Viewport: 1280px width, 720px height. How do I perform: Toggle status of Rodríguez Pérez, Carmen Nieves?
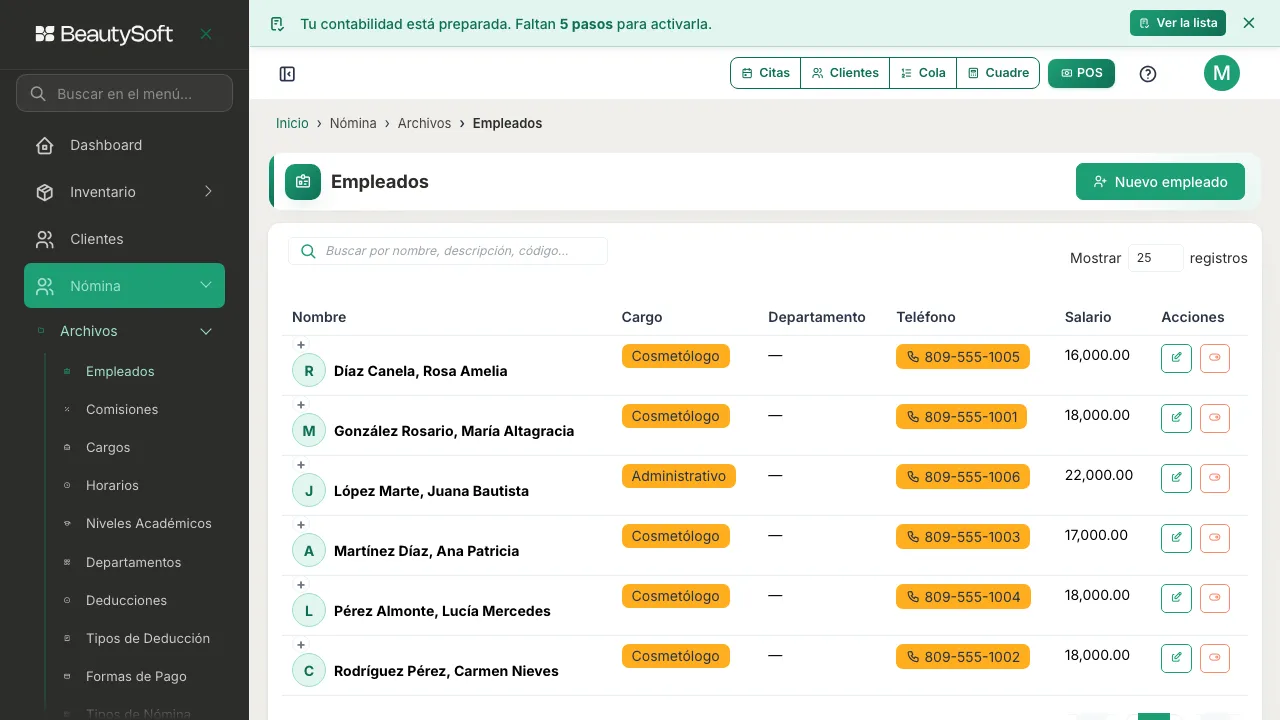1215,658
